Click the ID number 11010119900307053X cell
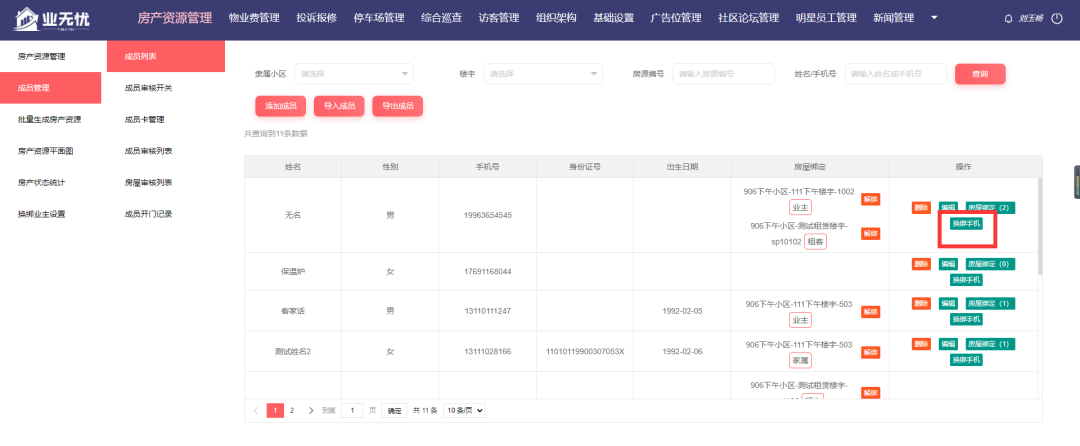 pyautogui.click(x=585, y=351)
